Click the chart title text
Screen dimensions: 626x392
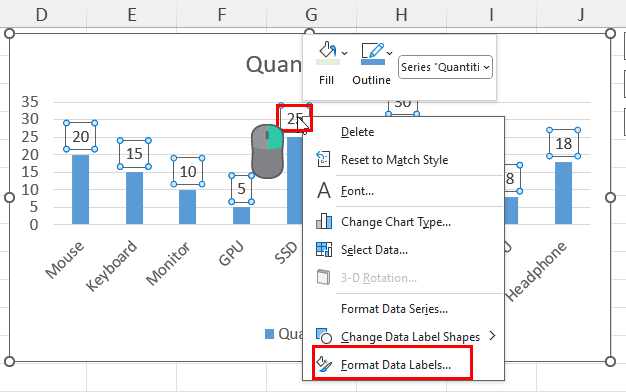(274, 64)
